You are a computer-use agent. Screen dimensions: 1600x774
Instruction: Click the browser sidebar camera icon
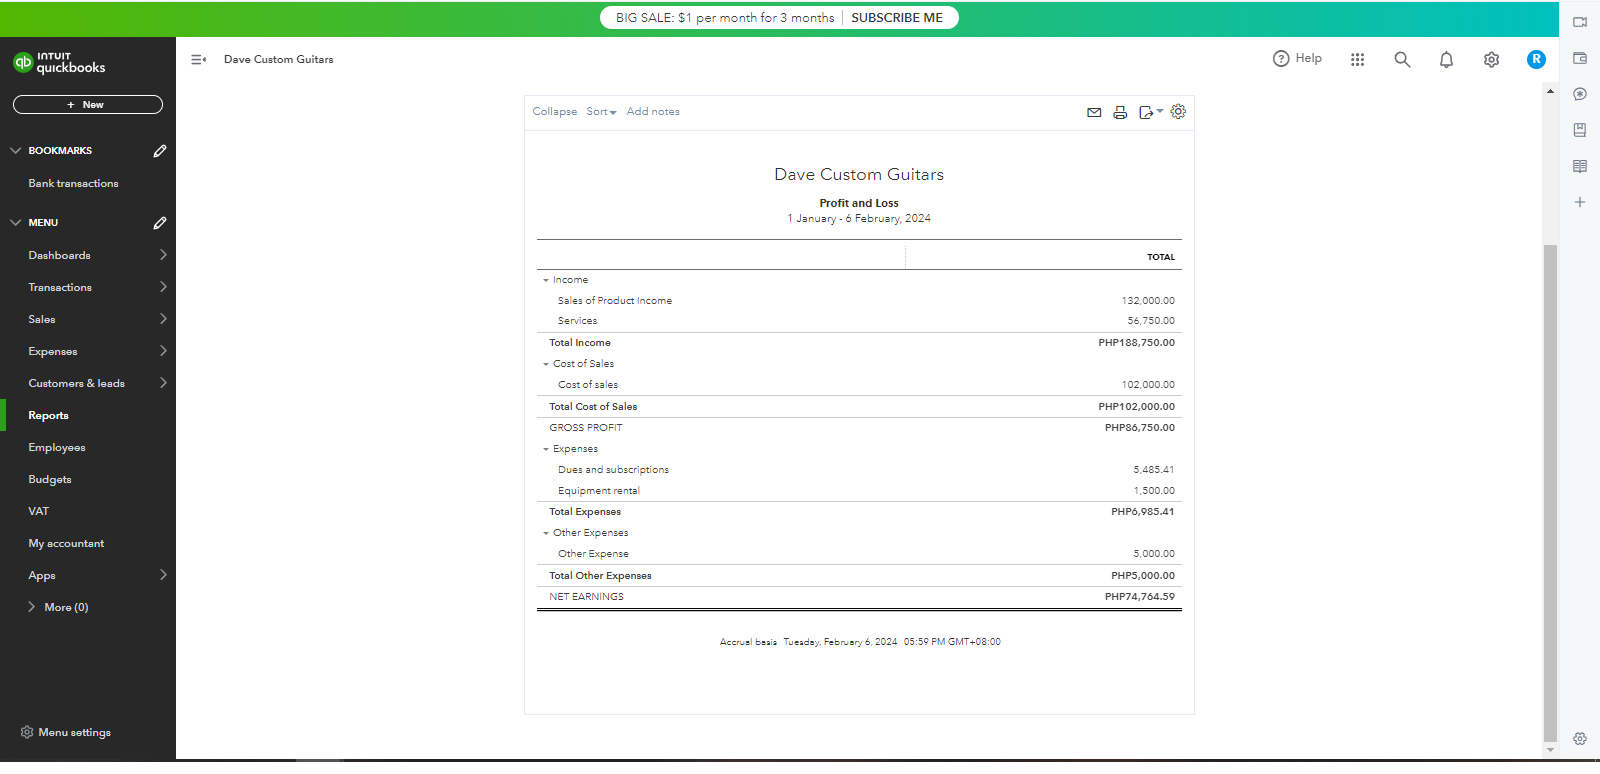[1580, 22]
